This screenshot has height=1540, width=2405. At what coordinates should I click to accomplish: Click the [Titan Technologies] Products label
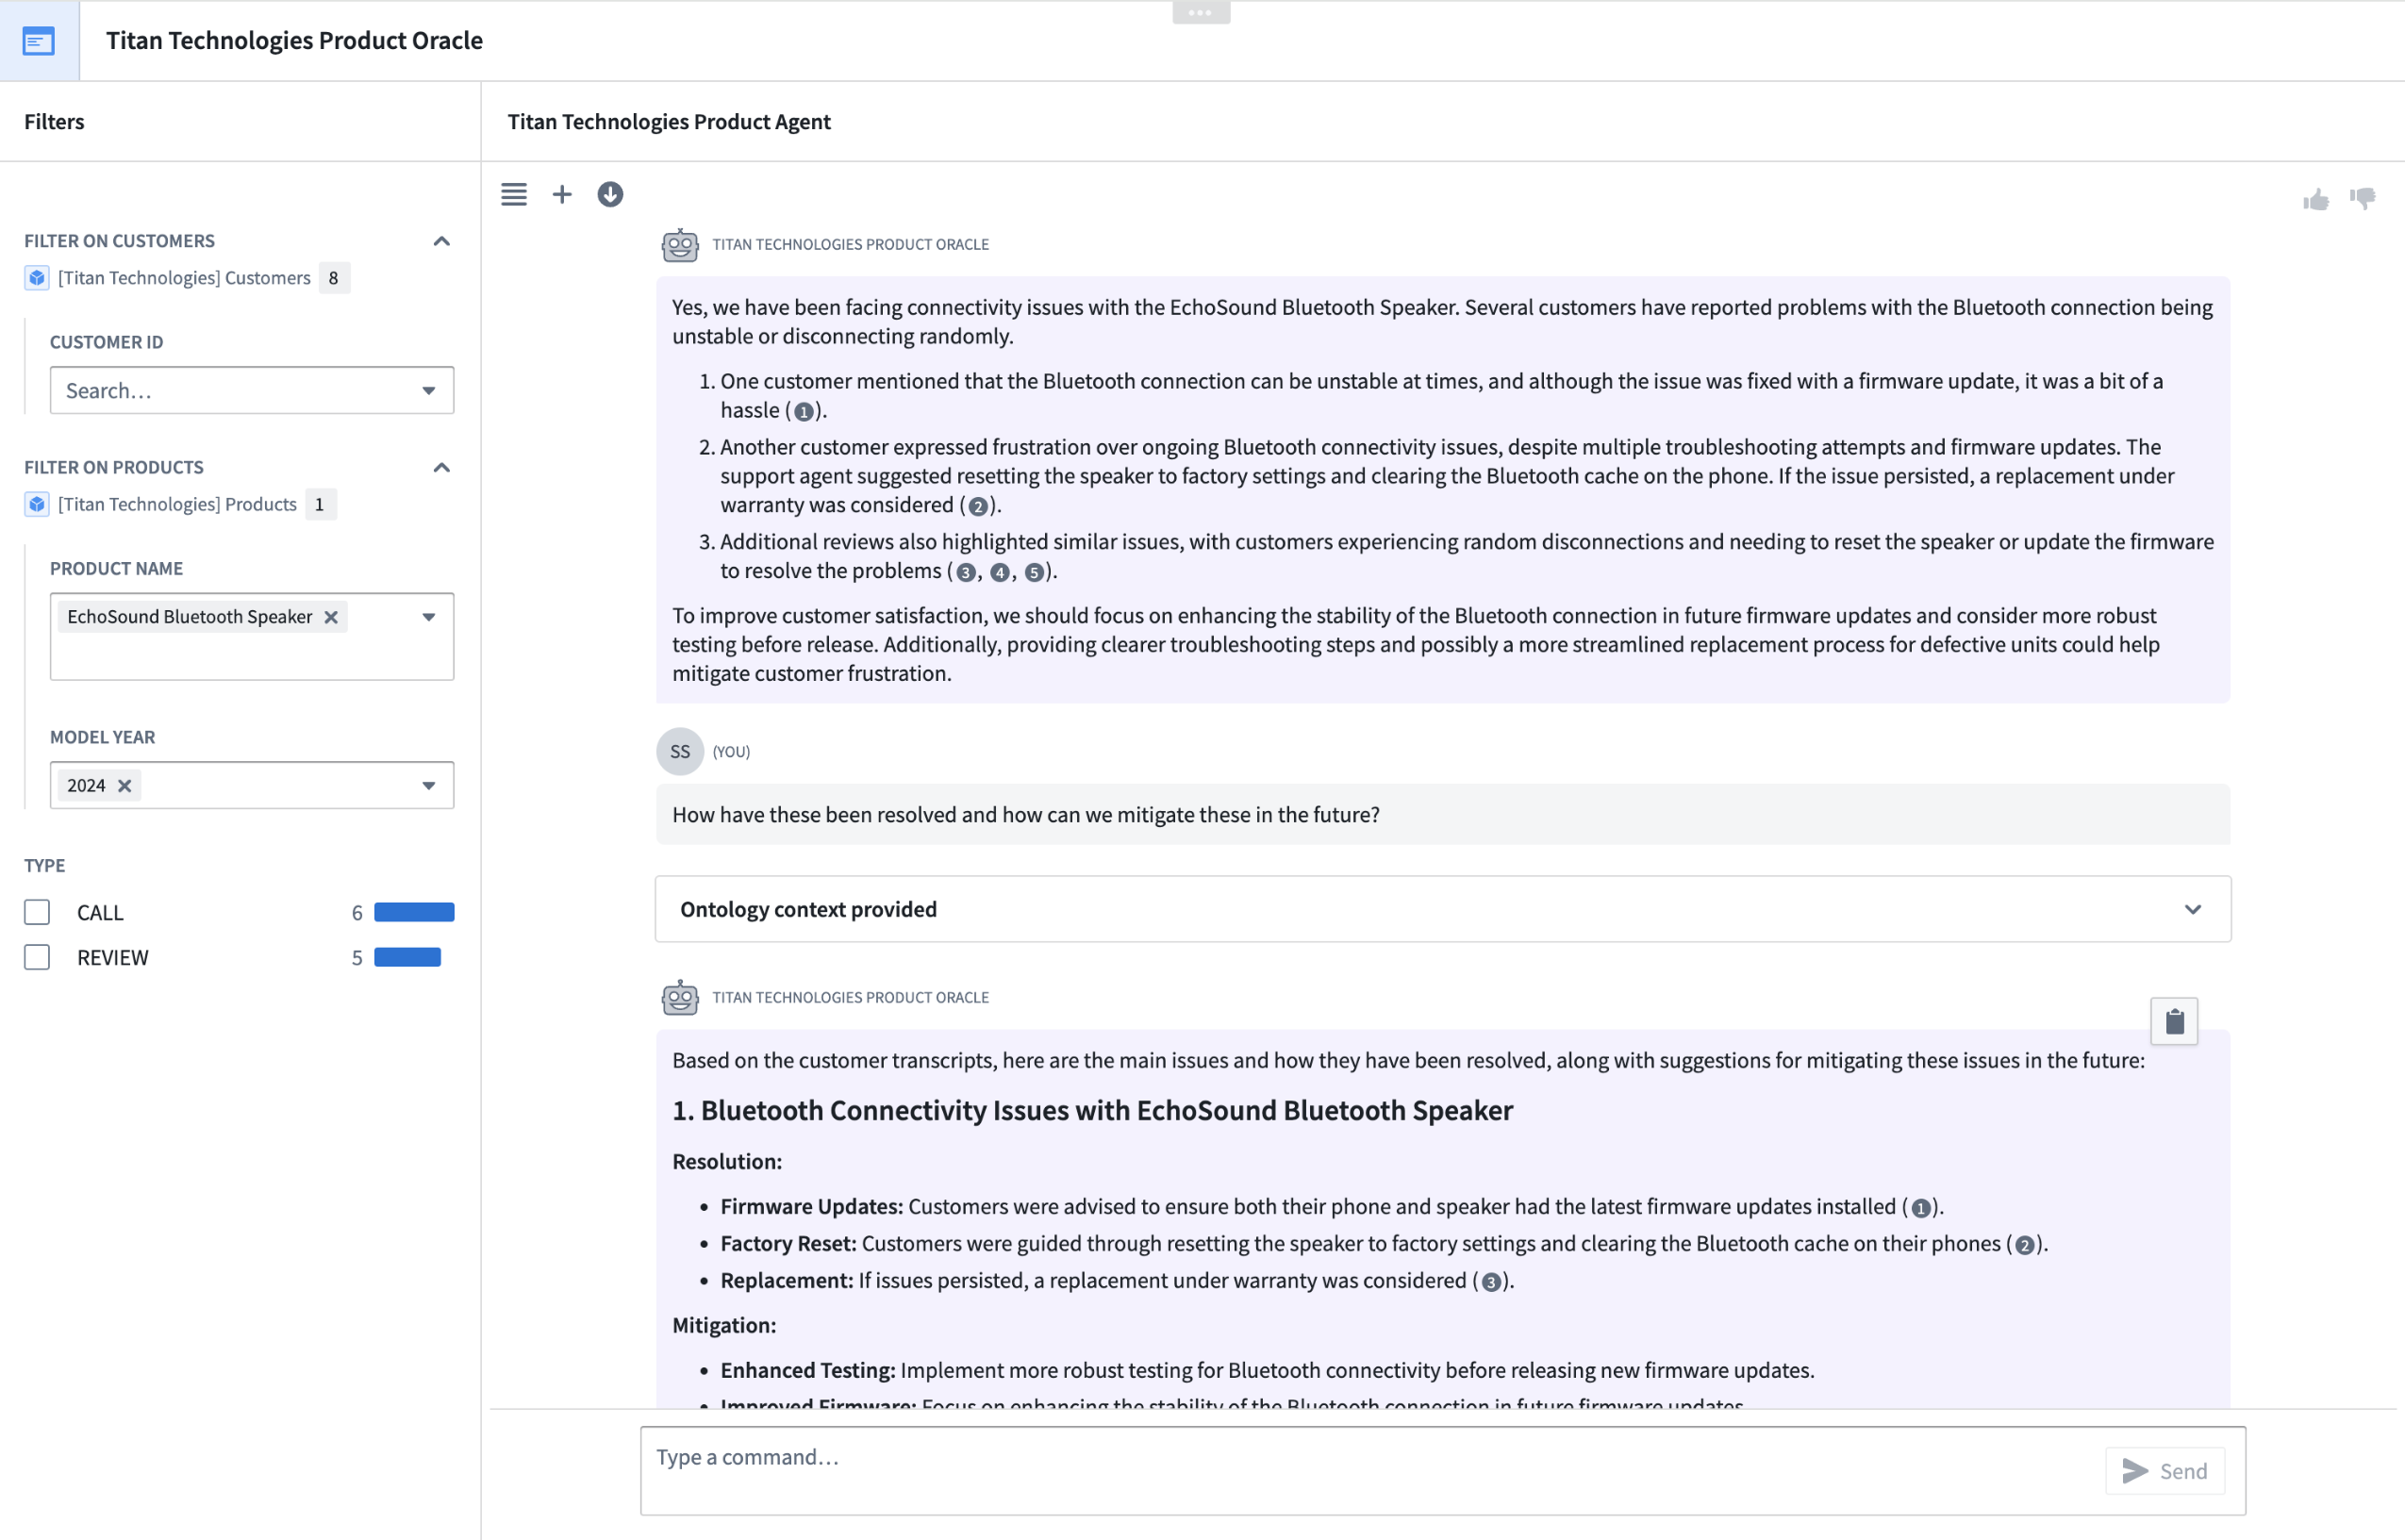pyautogui.click(x=177, y=504)
